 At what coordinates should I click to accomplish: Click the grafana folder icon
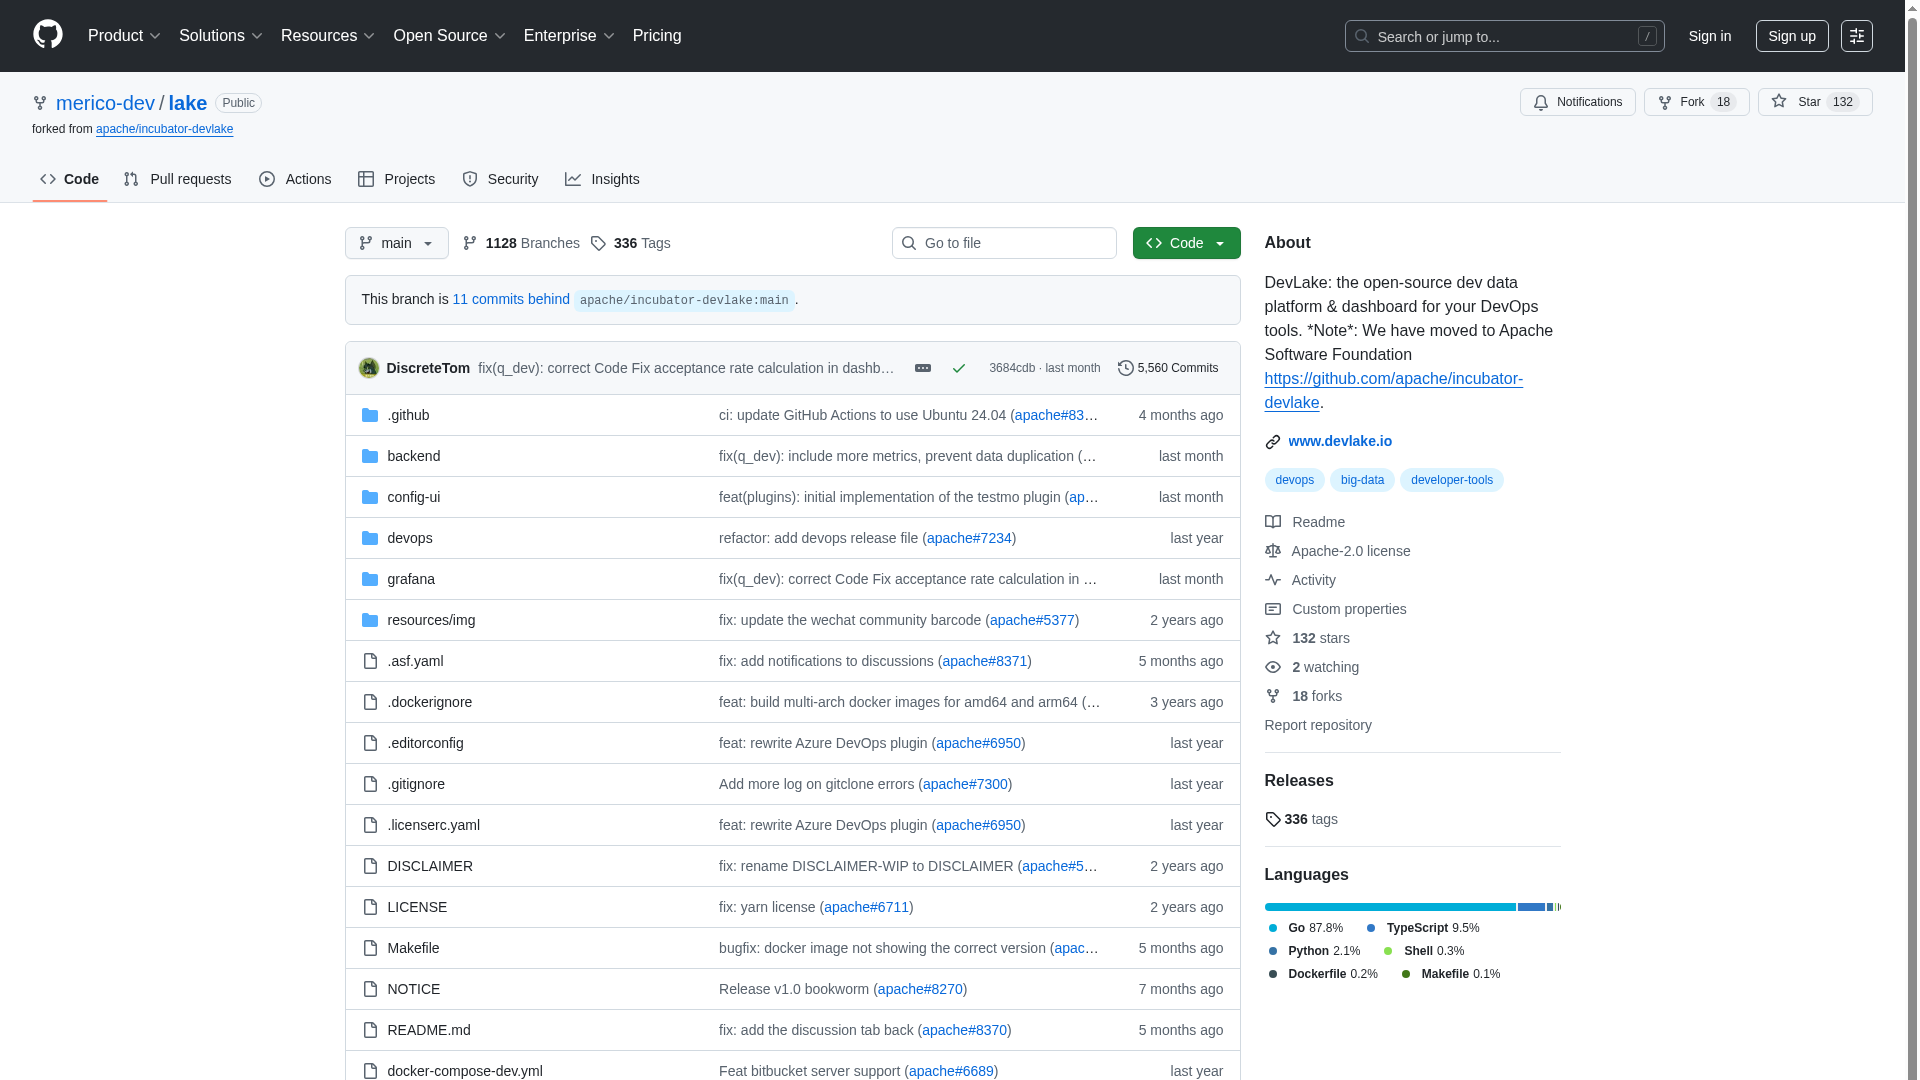click(x=370, y=579)
